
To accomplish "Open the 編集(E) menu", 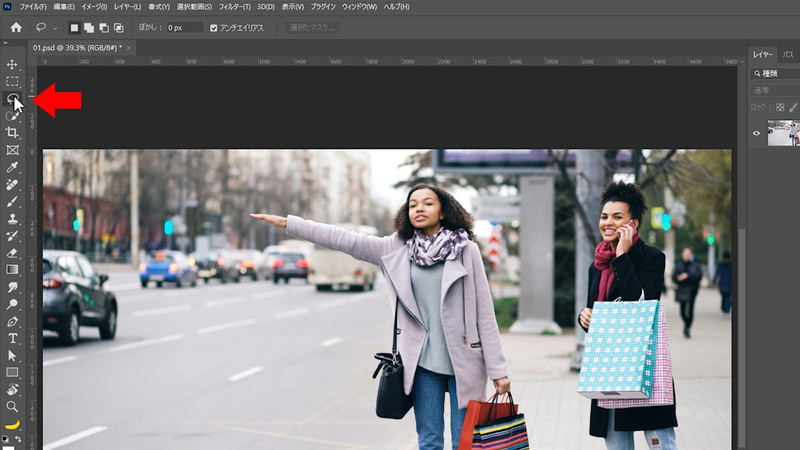I will (x=64, y=7).
